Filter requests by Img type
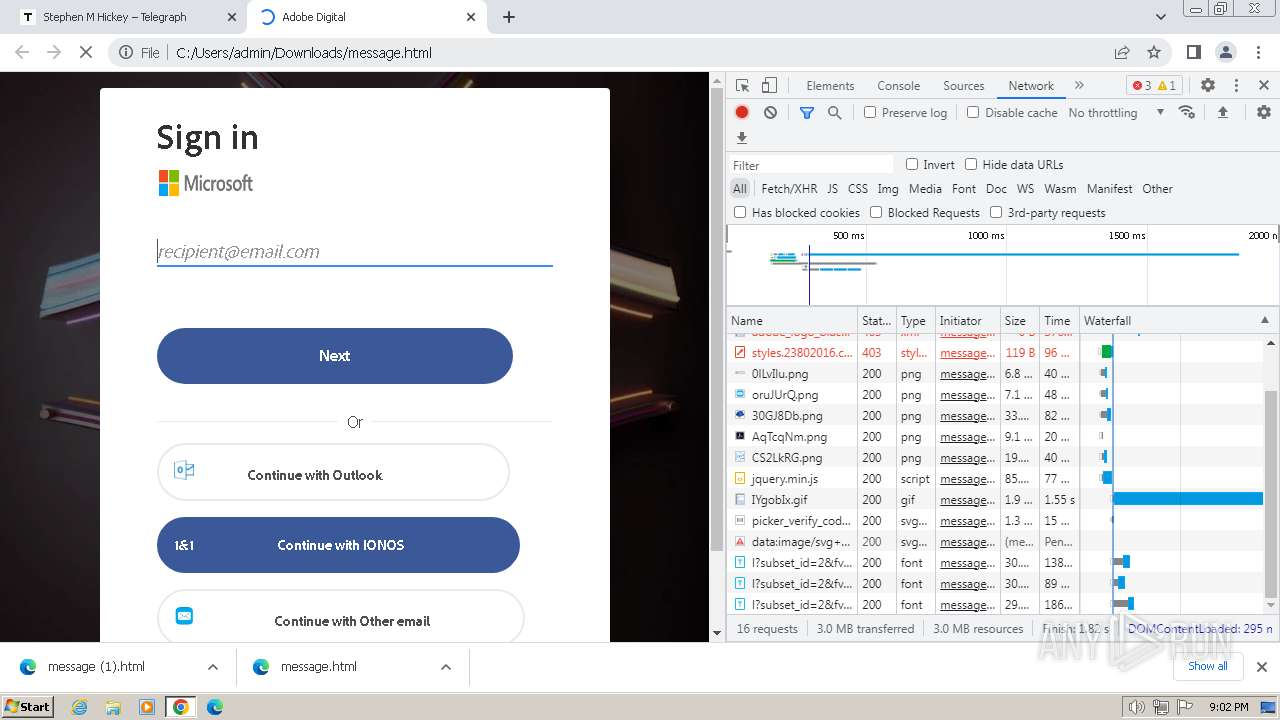Image resolution: width=1280 pixels, height=720 pixels. point(888,189)
